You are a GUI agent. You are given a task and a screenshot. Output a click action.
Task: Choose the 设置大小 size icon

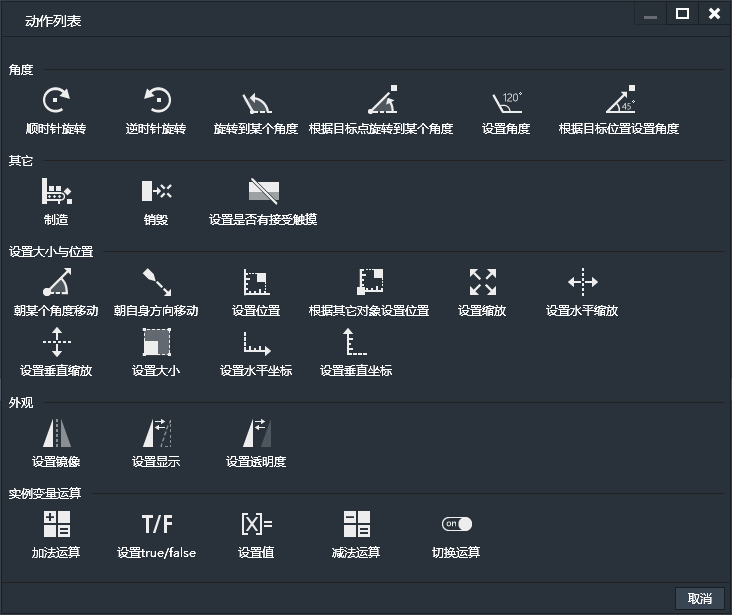(x=156, y=343)
